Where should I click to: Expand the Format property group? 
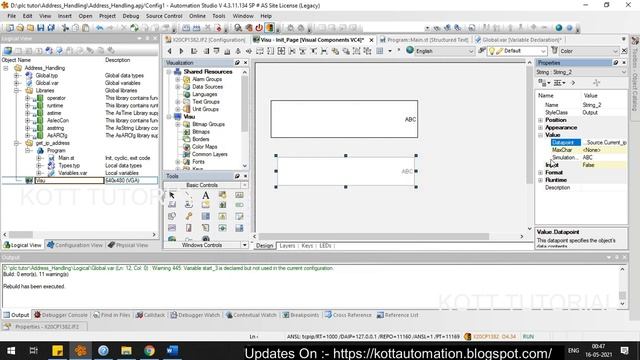(540, 172)
